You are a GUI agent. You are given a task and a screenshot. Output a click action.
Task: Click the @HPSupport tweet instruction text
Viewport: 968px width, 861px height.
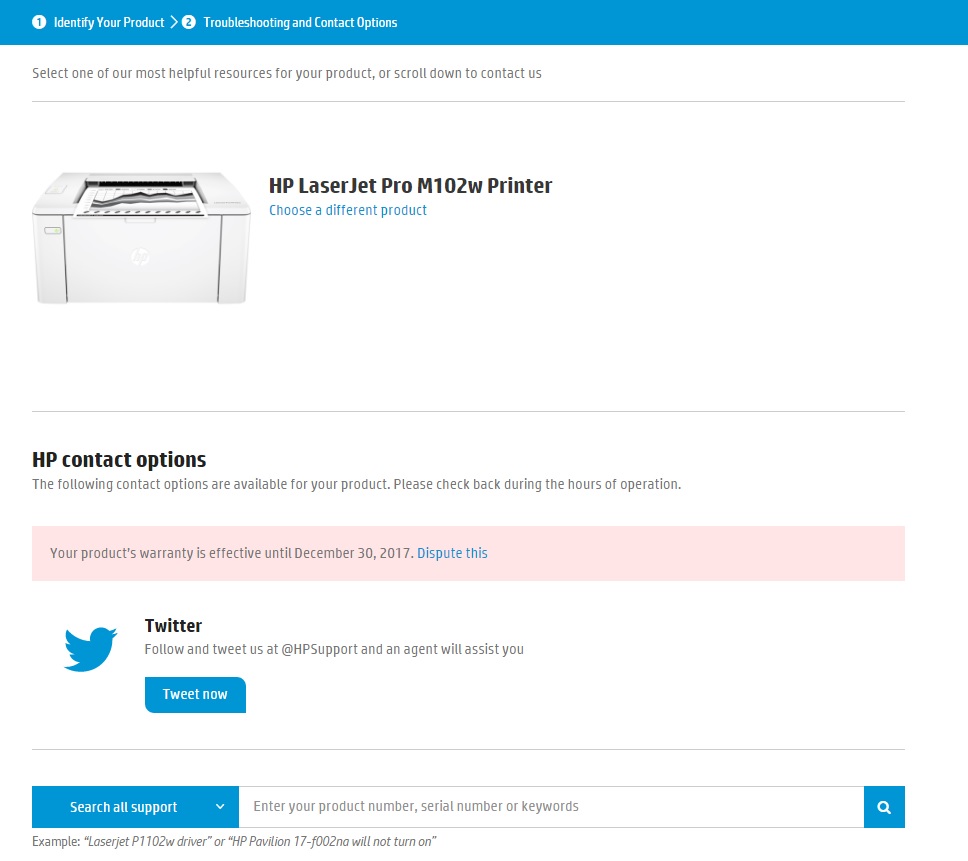(x=334, y=649)
